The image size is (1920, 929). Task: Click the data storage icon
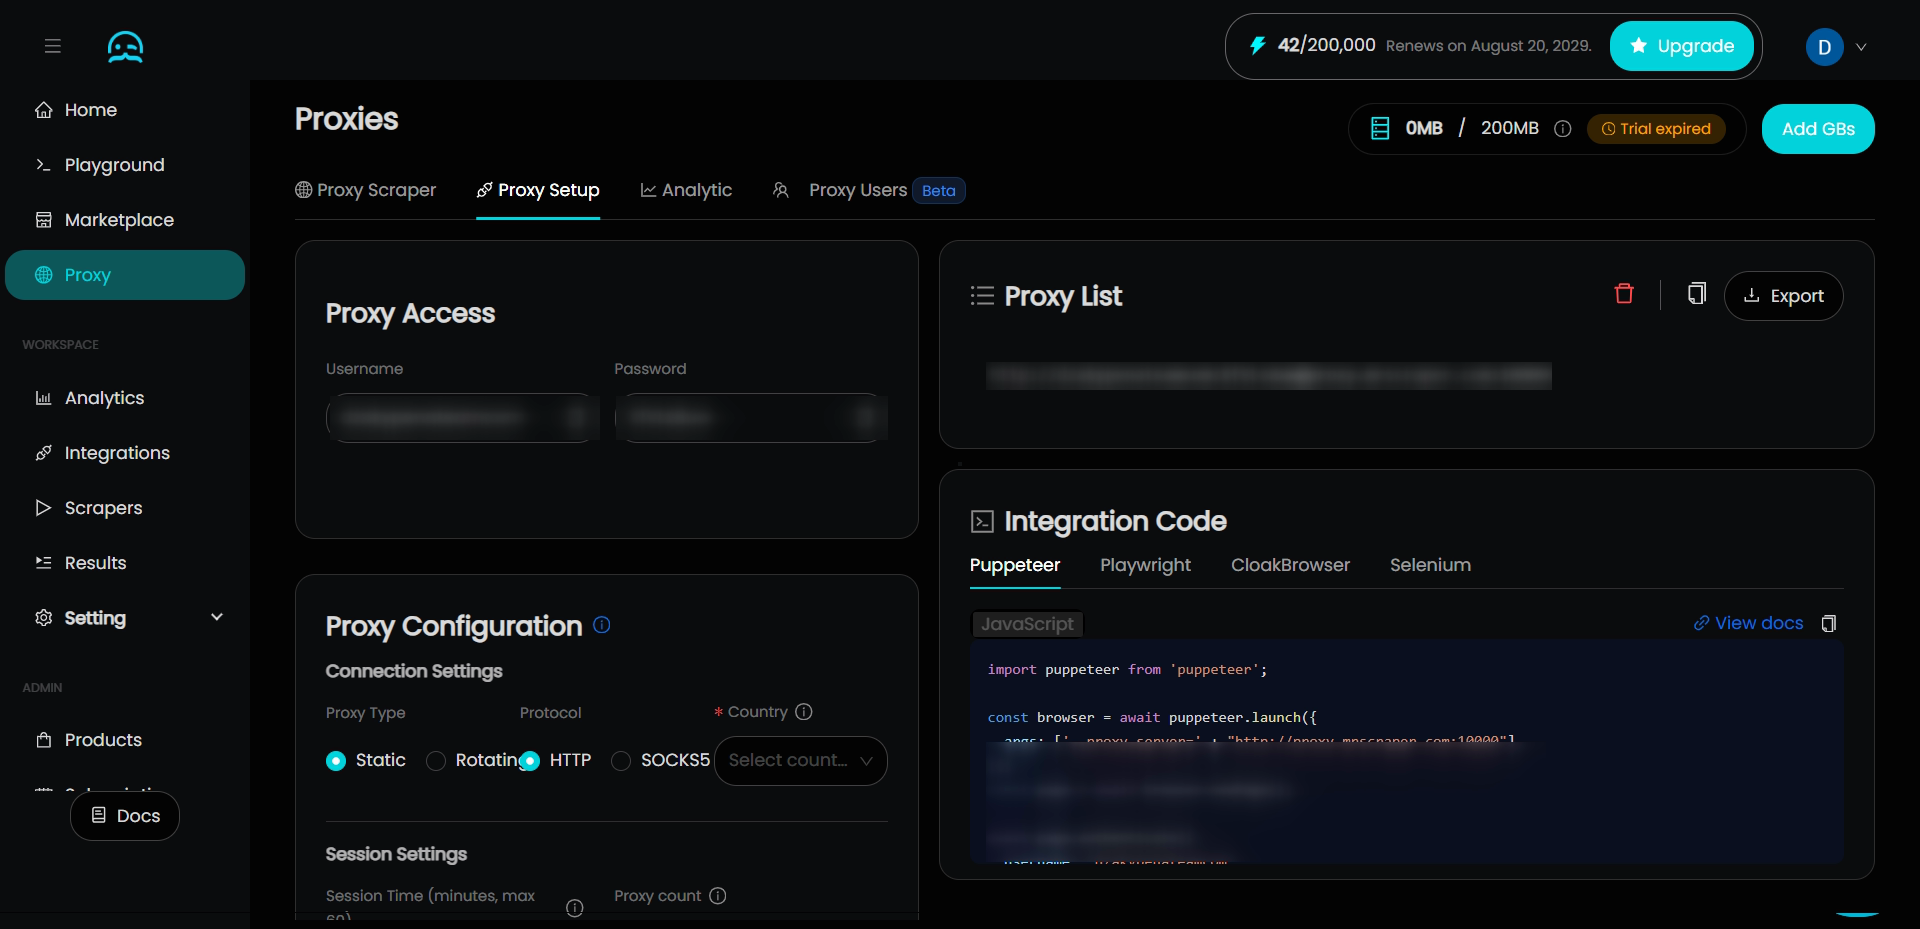click(1380, 128)
